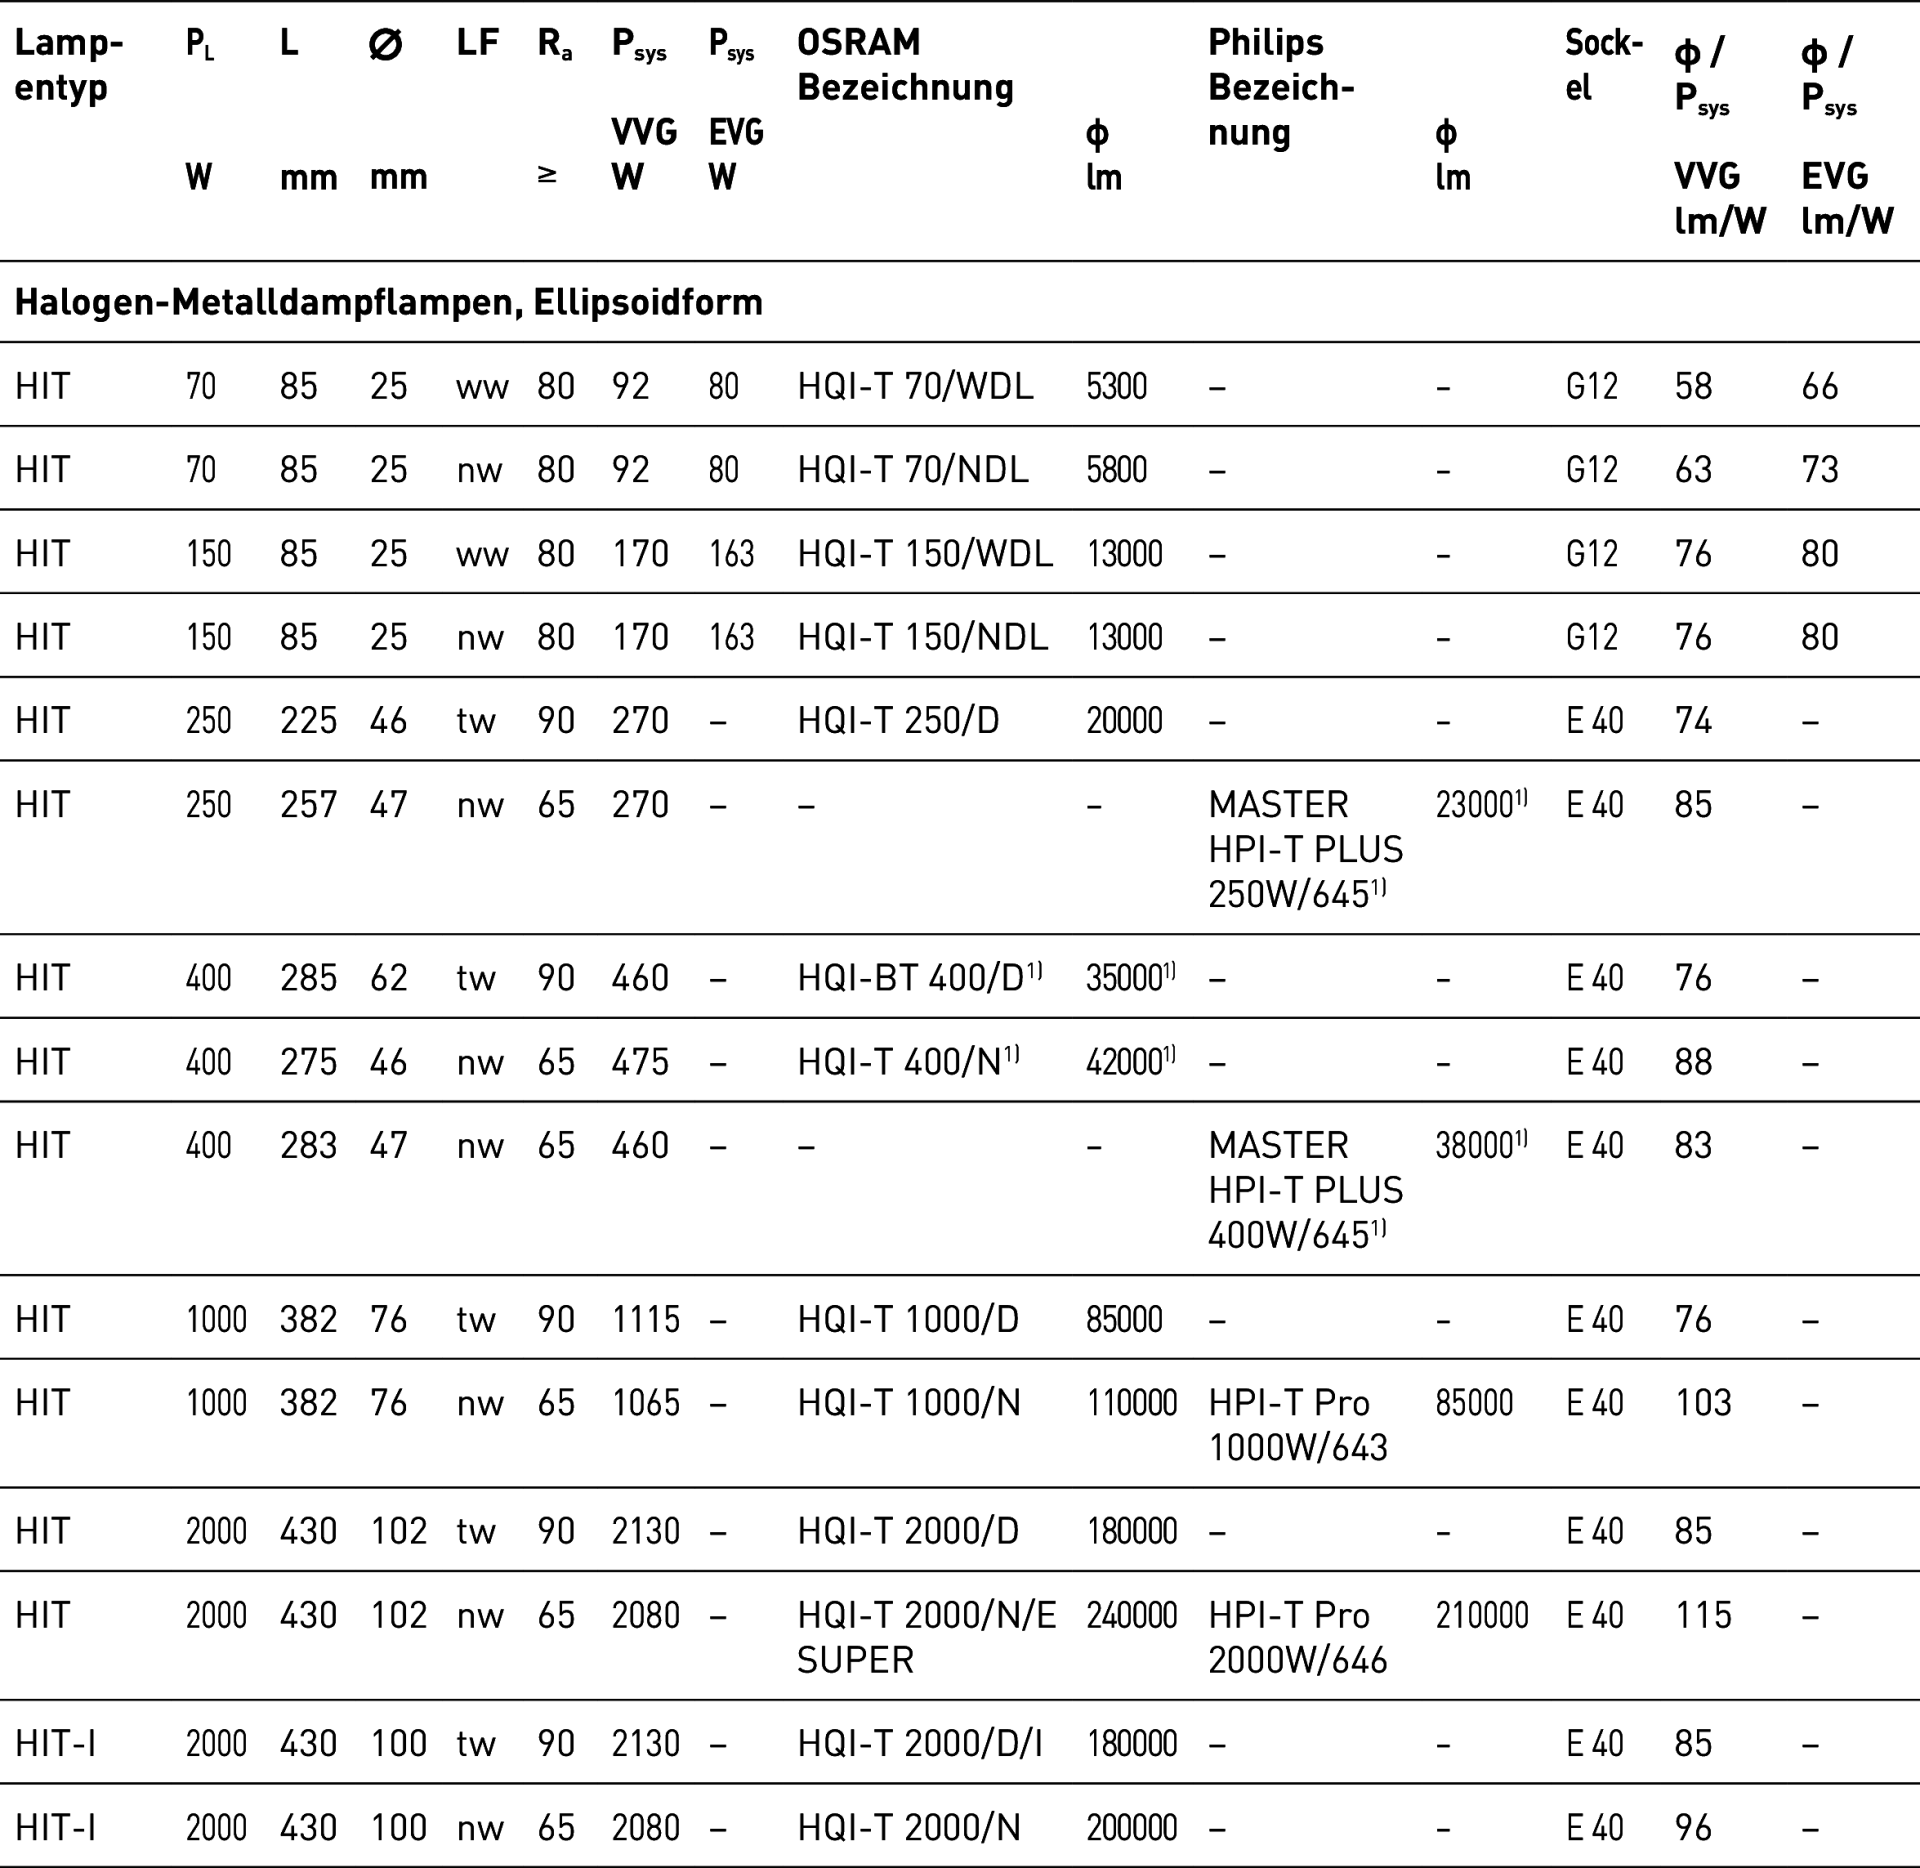
Task: Select lumen value '5800'
Action: pyautogui.click(x=1117, y=470)
